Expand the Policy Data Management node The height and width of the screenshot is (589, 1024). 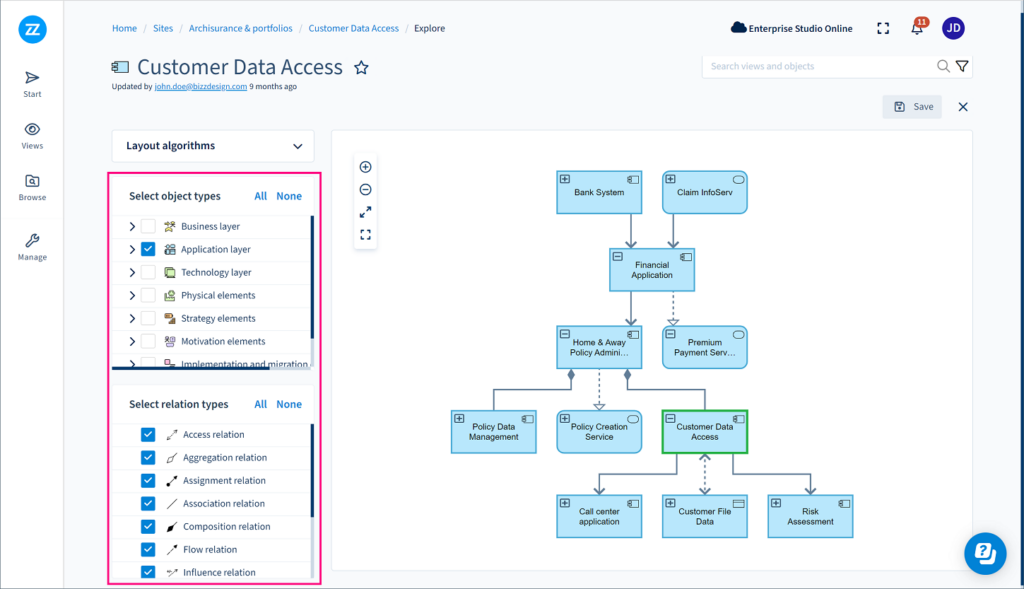click(x=459, y=419)
